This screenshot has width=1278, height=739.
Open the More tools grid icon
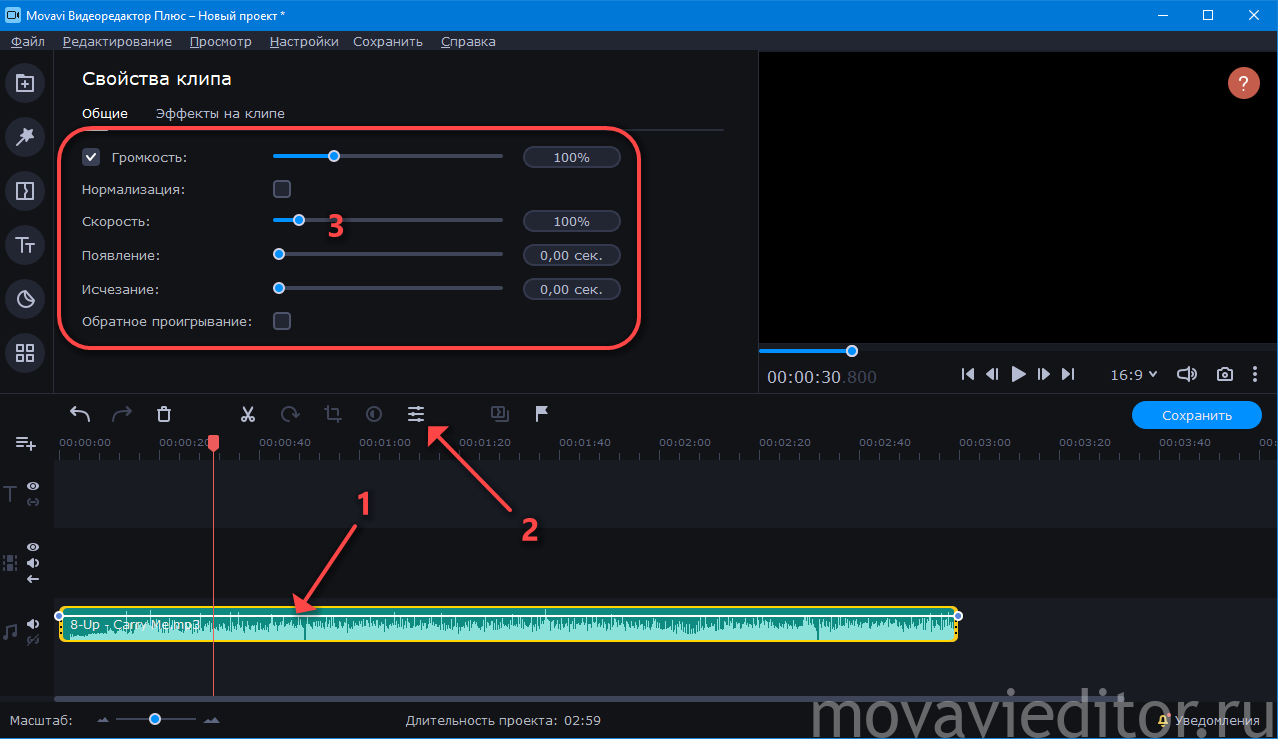[25, 353]
